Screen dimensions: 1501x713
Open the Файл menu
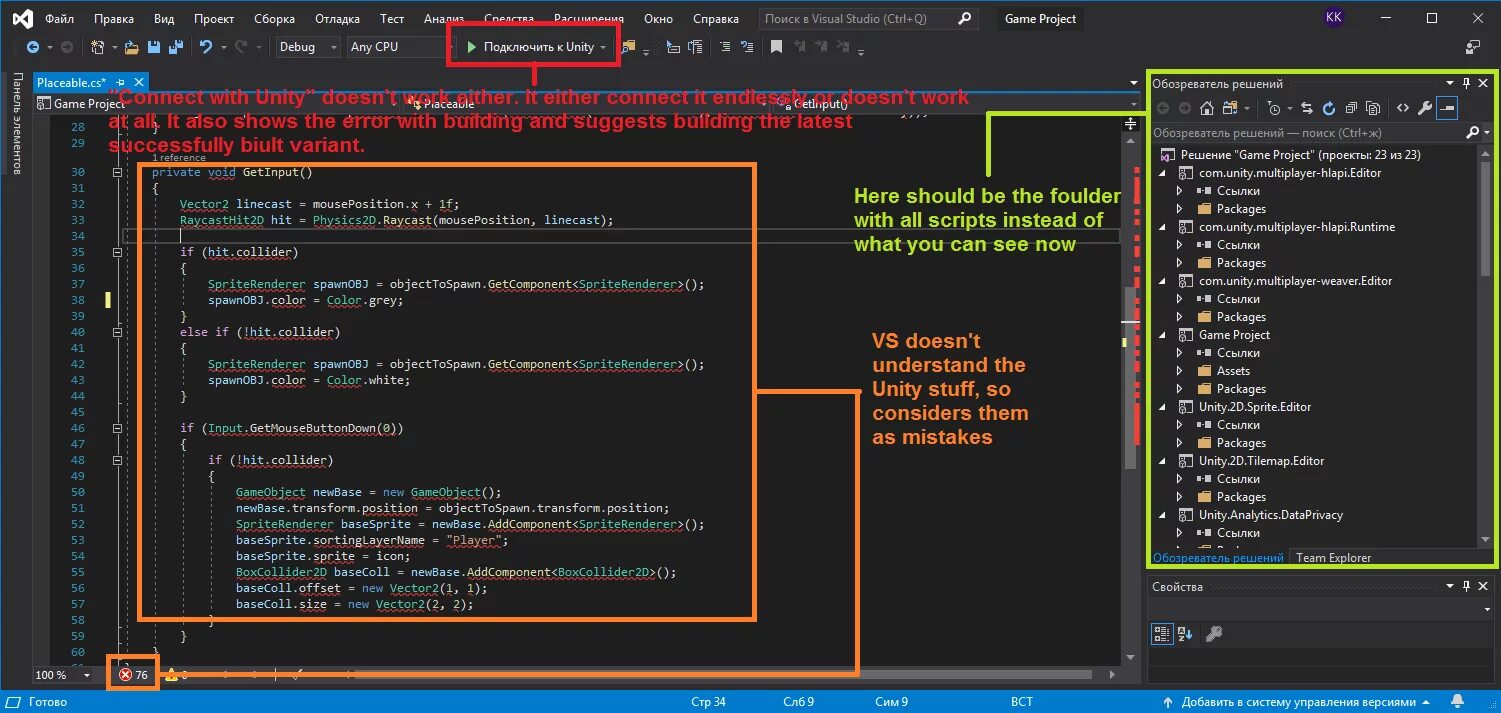point(59,19)
